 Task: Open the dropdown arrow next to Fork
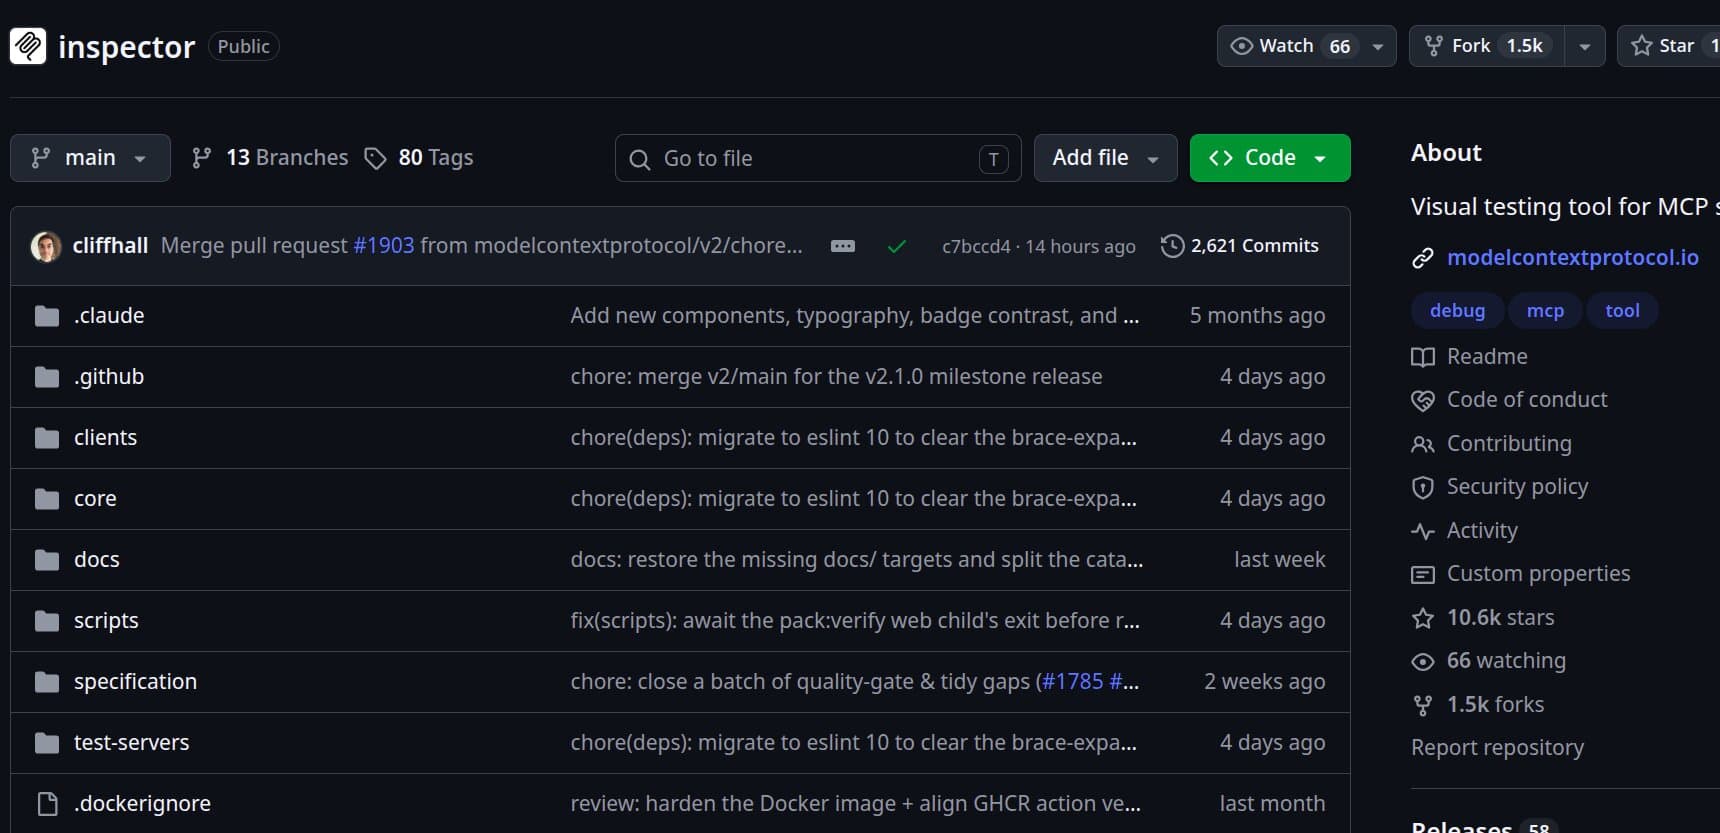point(1585,46)
